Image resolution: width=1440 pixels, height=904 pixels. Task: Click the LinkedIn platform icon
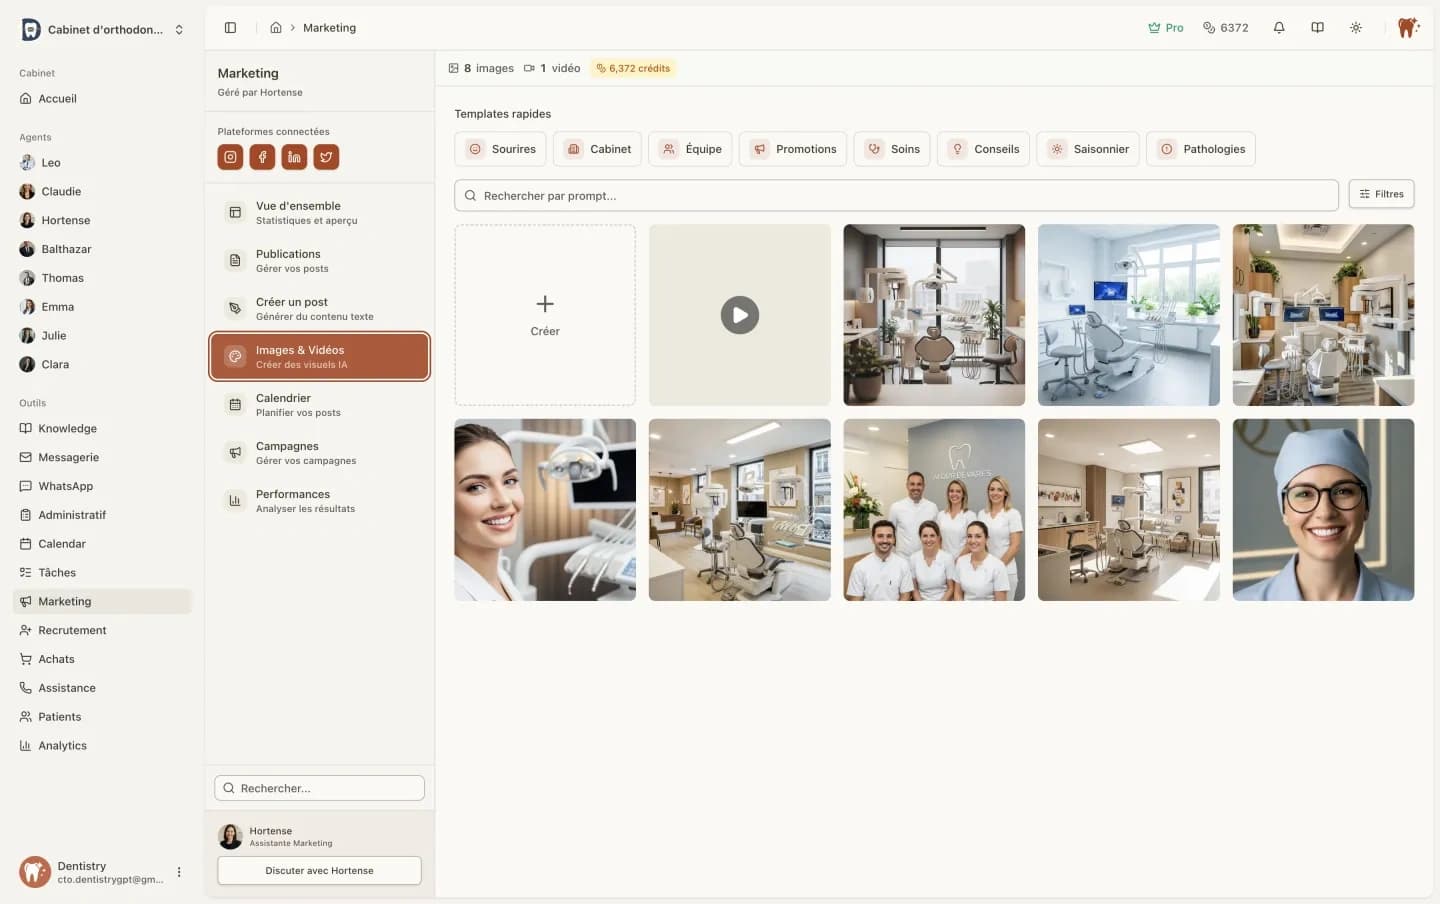294,157
